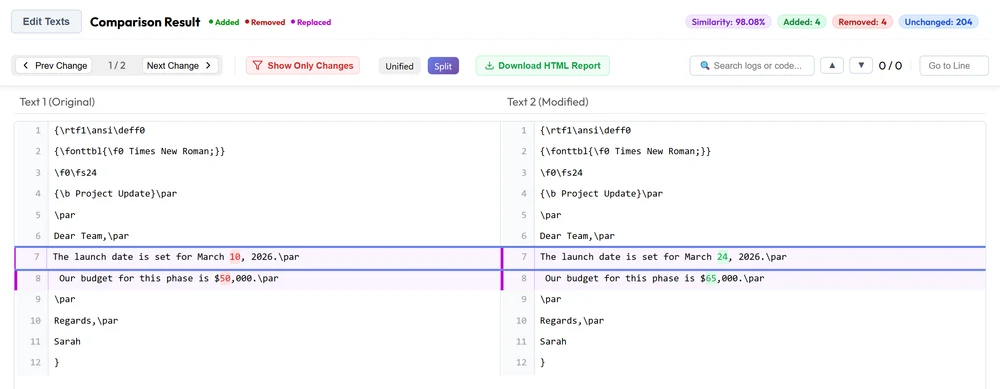
Task: Click the highlighted 50 in original text
Action: [224, 279]
